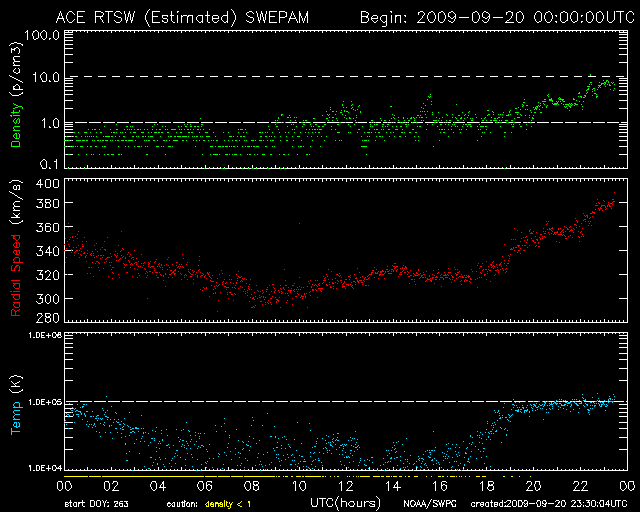Click the '300' speed tick label
Image resolution: width=640 pixels, height=512 pixels.
coord(47,299)
